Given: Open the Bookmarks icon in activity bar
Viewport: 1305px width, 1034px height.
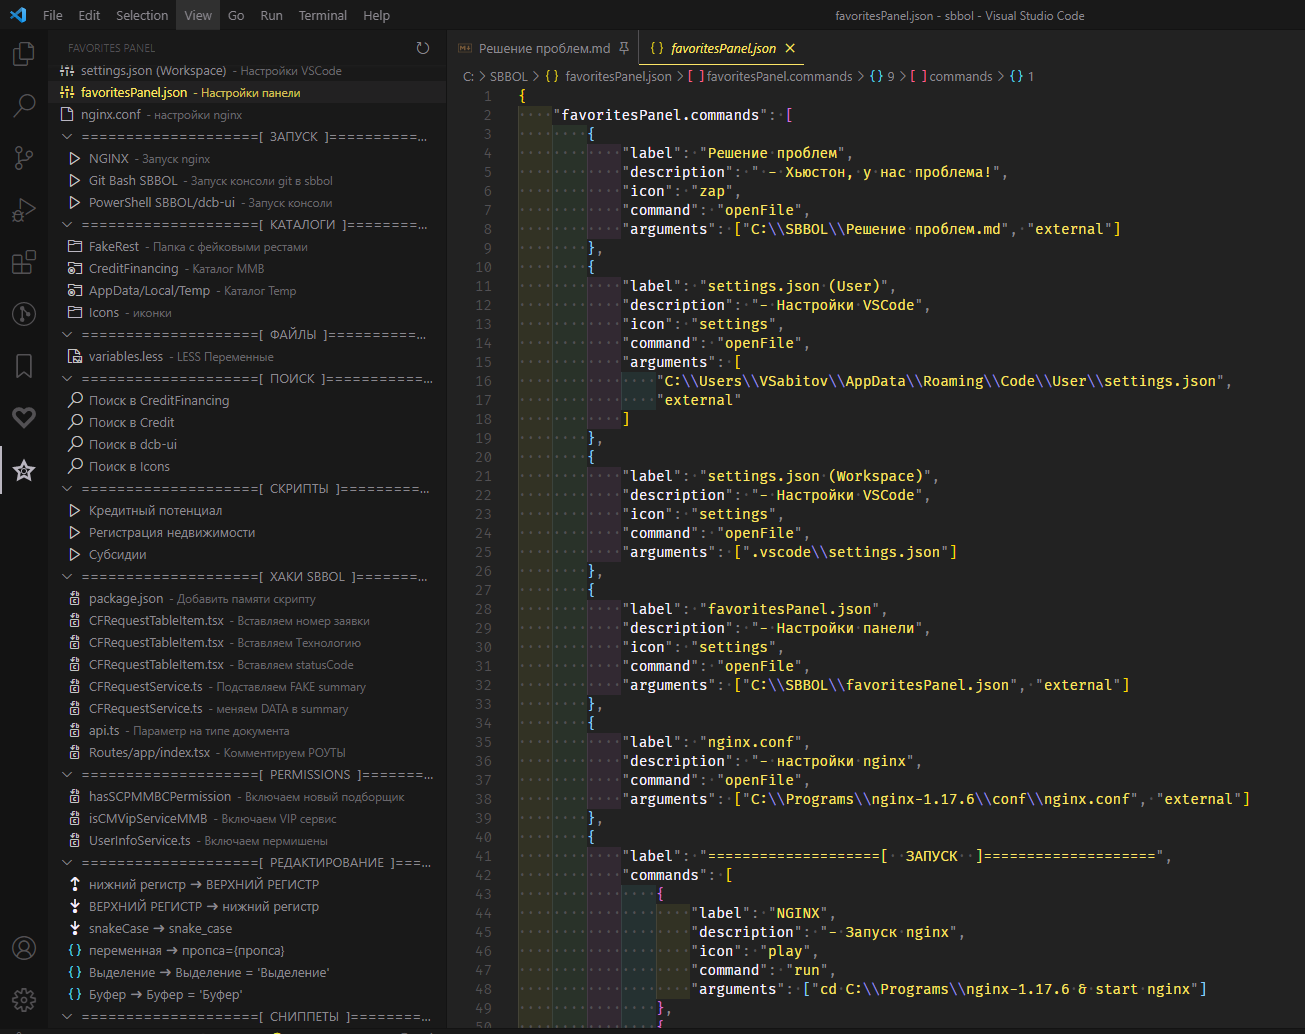Looking at the screenshot, I should 24,366.
